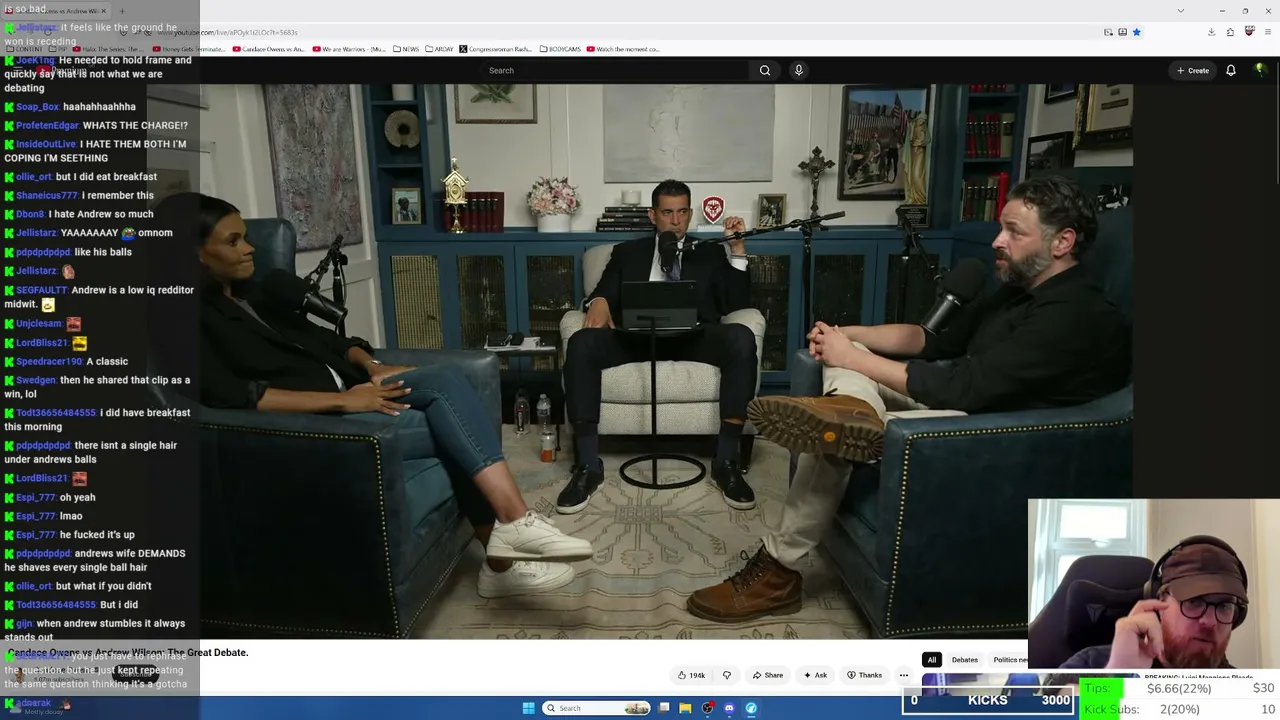Click the video title The Great Debate
Viewport: 1280px width, 720px height.
127,652
